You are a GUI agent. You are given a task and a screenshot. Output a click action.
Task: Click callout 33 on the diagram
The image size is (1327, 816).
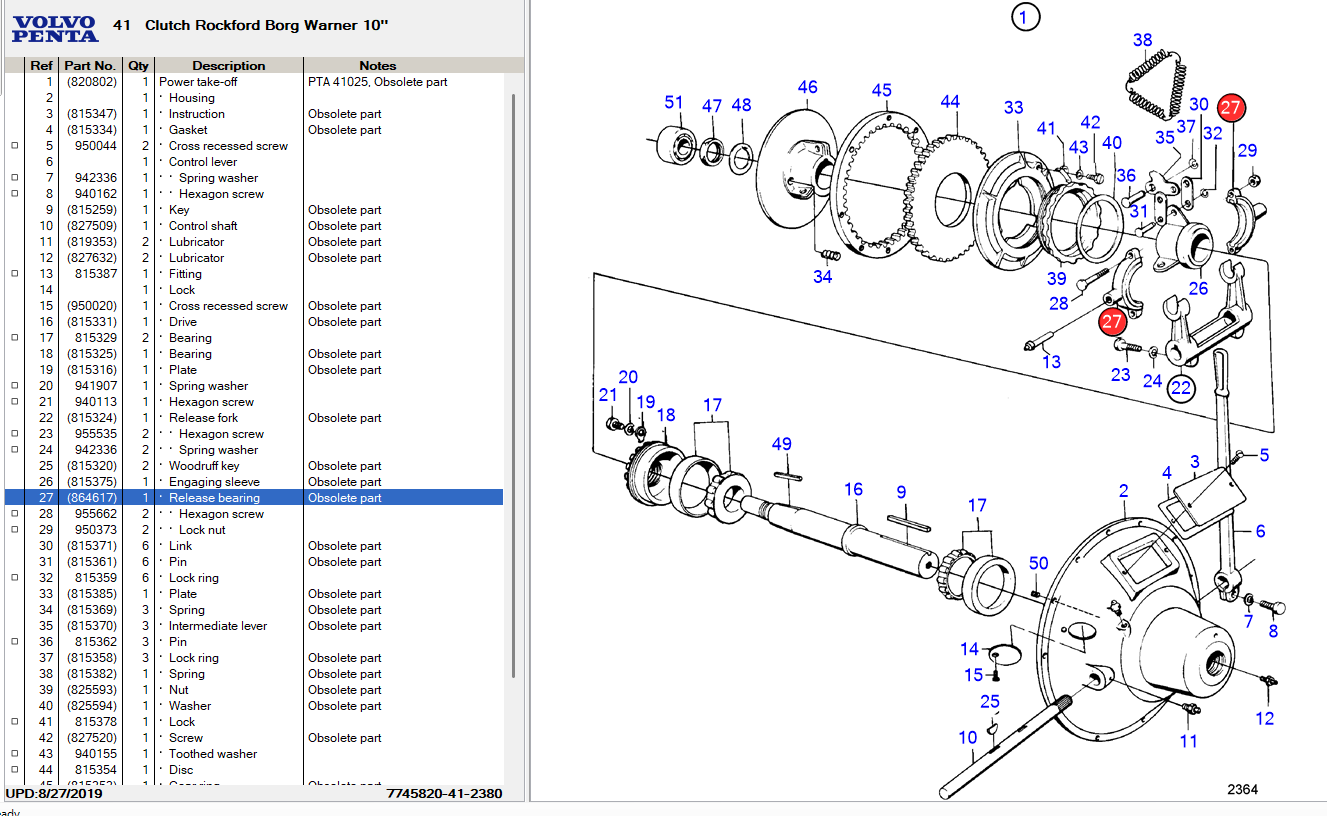point(1014,108)
